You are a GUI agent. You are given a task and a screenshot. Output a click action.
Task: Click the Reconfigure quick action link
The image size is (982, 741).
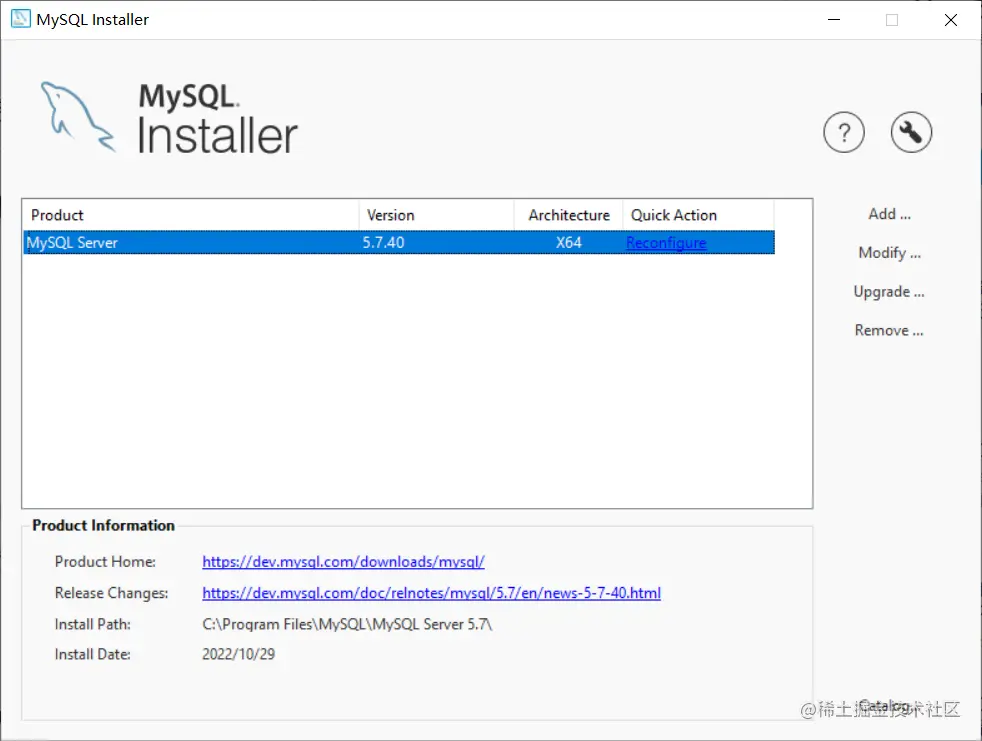[x=666, y=243]
